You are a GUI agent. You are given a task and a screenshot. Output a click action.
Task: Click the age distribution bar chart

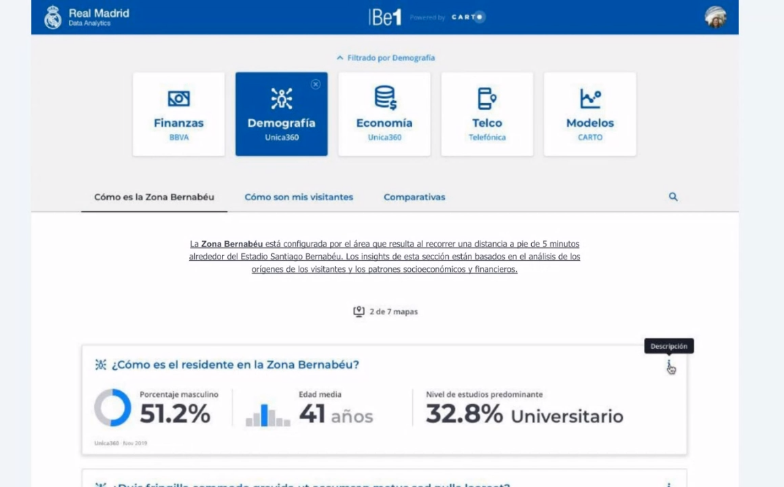click(268, 415)
